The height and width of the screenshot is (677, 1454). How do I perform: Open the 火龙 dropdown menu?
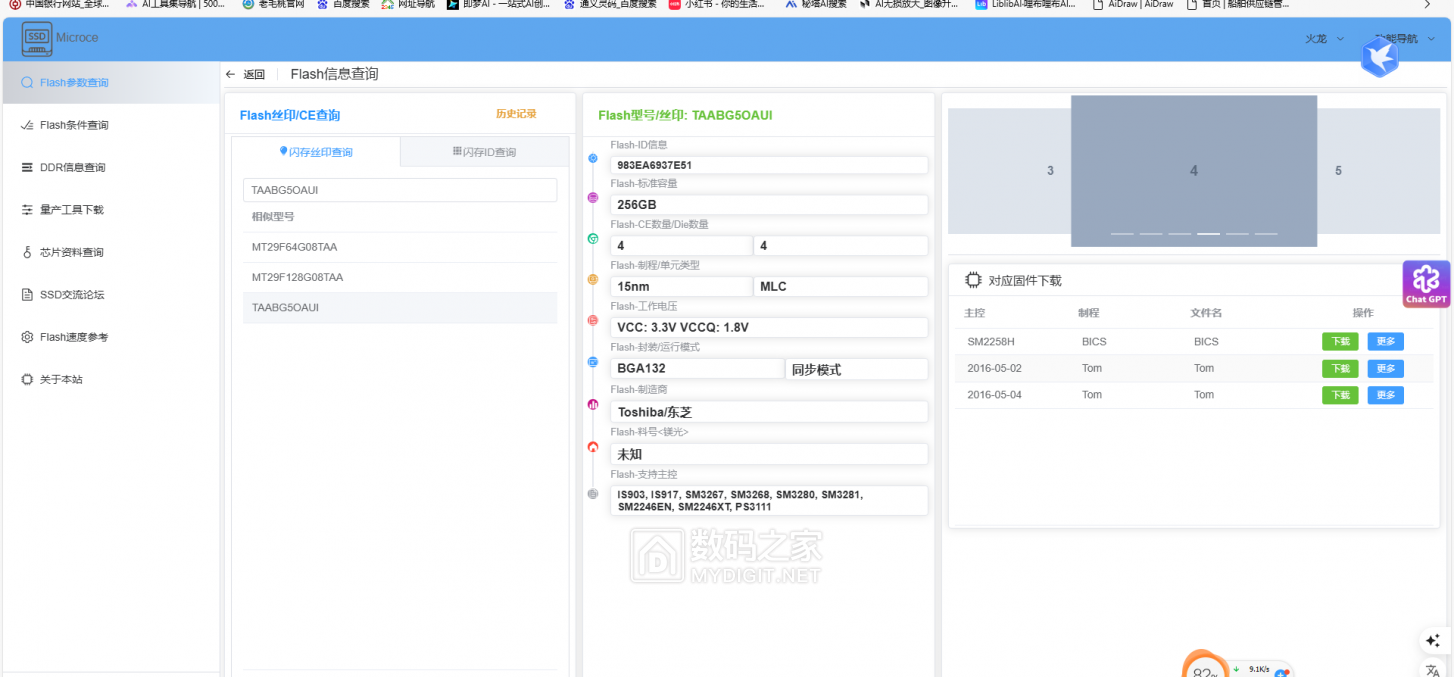1324,39
